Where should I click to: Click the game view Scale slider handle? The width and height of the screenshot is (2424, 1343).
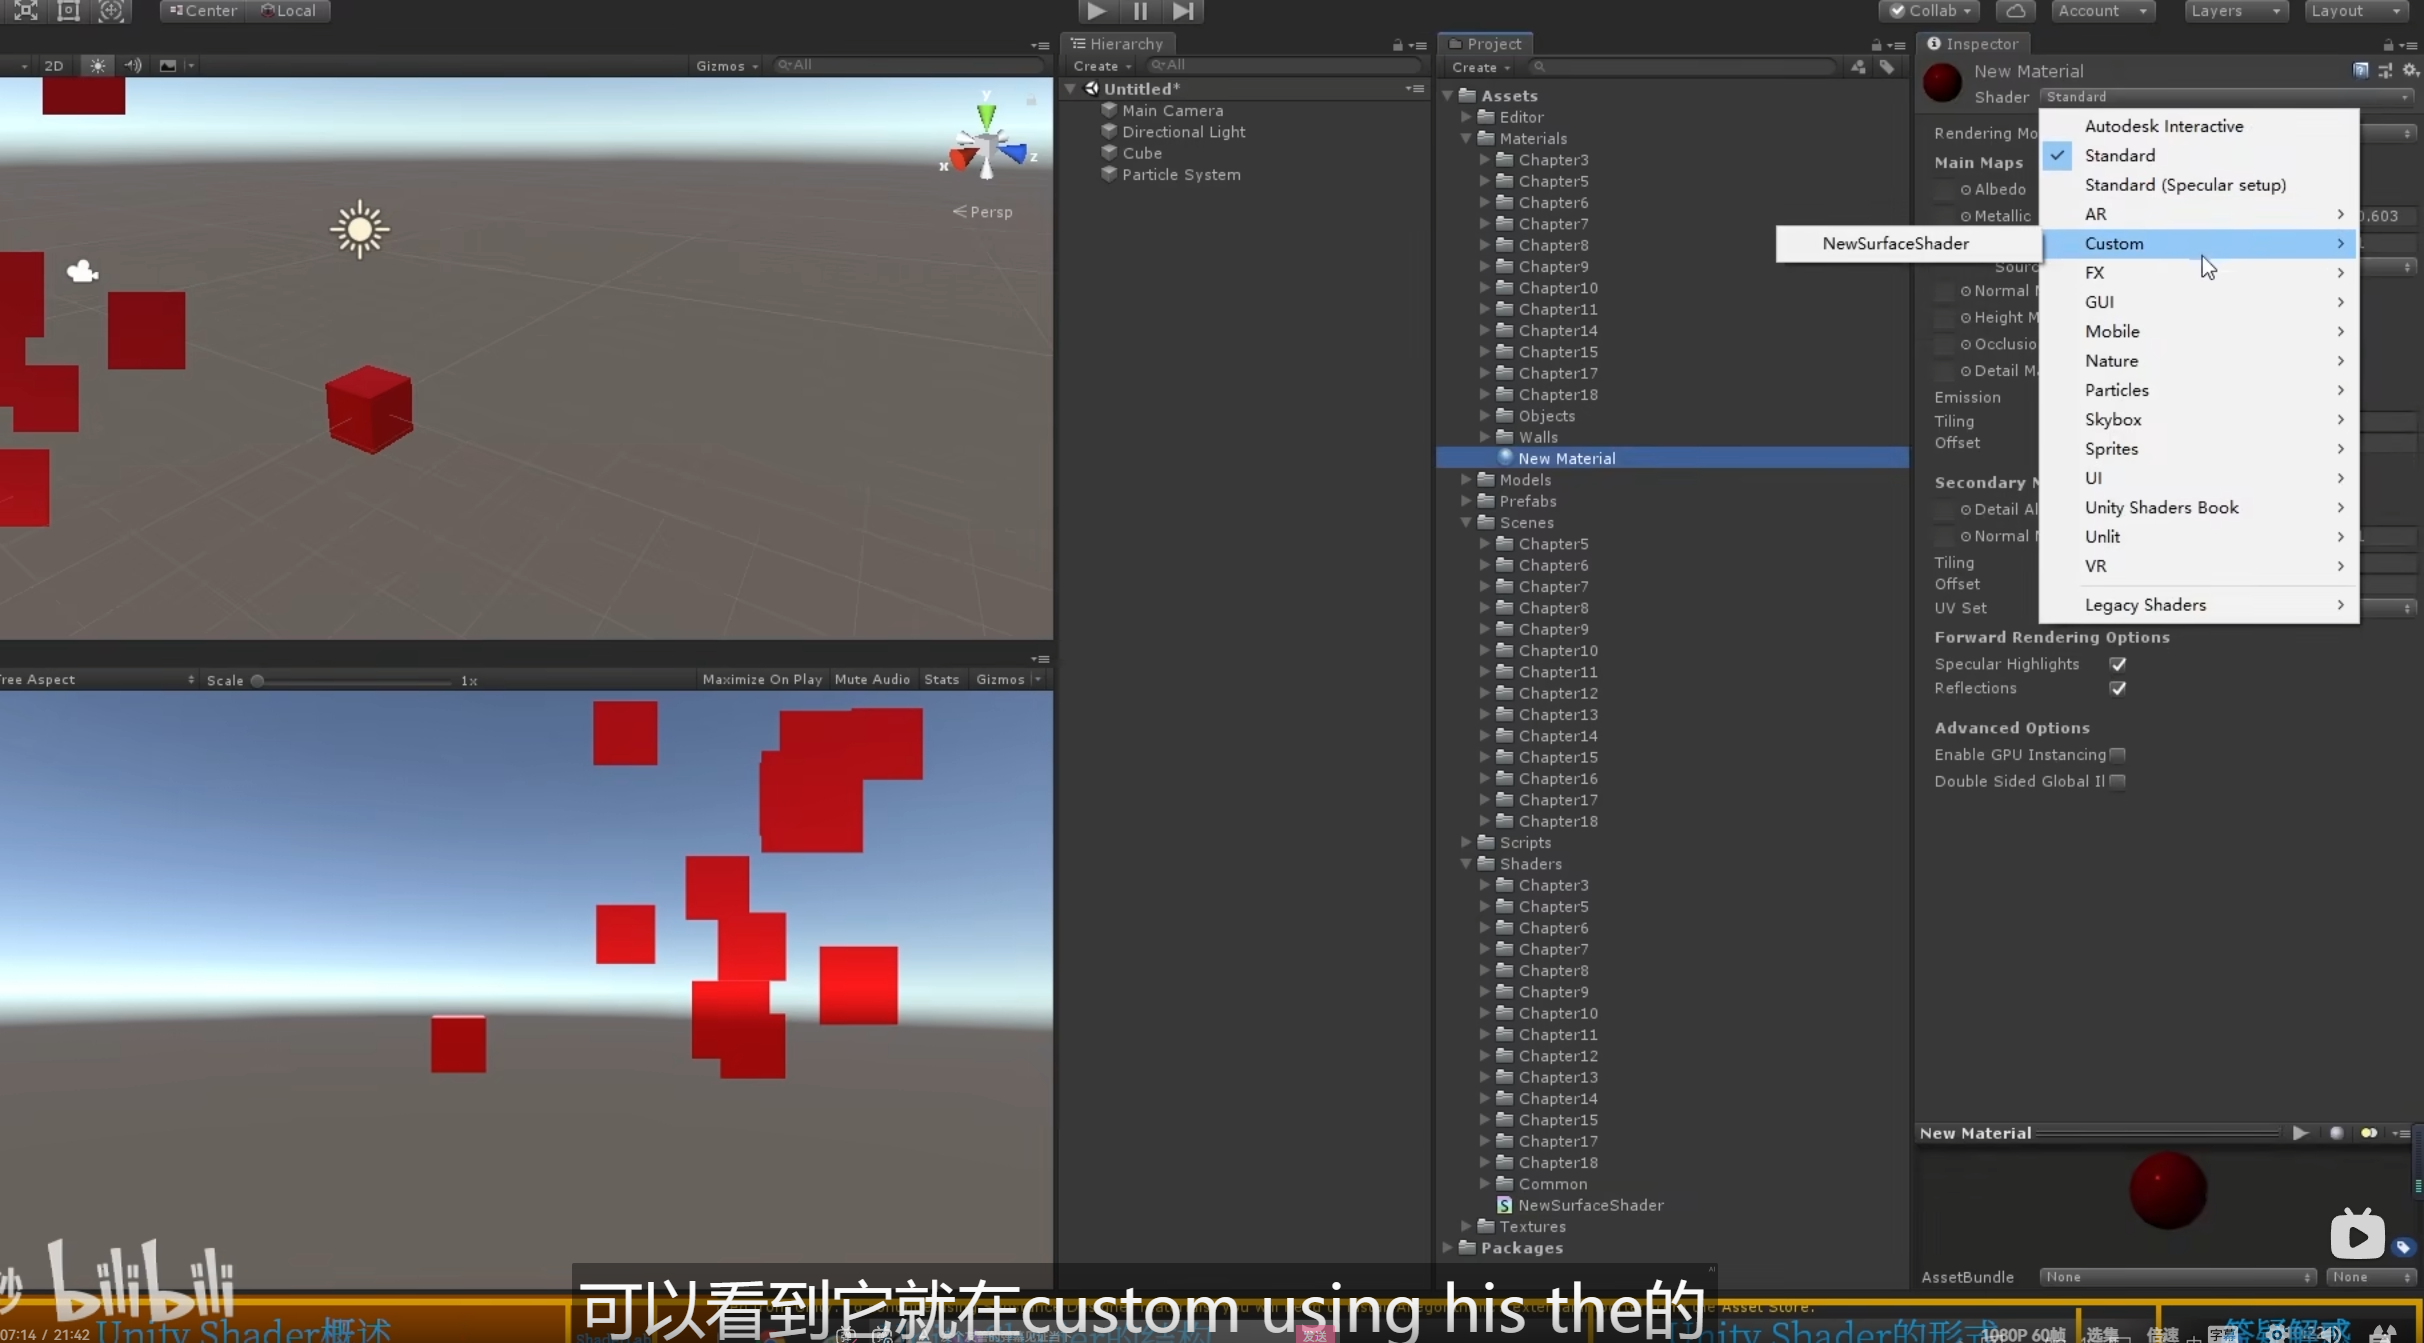pyautogui.click(x=257, y=681)
